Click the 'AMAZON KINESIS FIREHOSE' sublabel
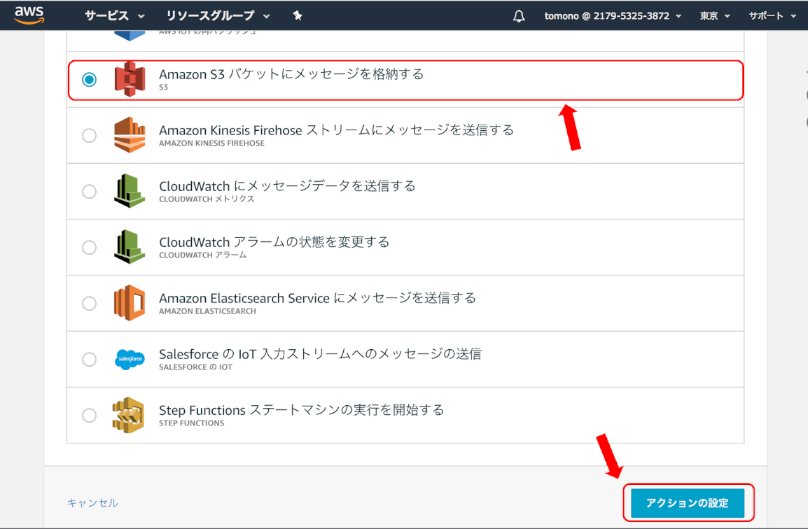 coord(212,143)
